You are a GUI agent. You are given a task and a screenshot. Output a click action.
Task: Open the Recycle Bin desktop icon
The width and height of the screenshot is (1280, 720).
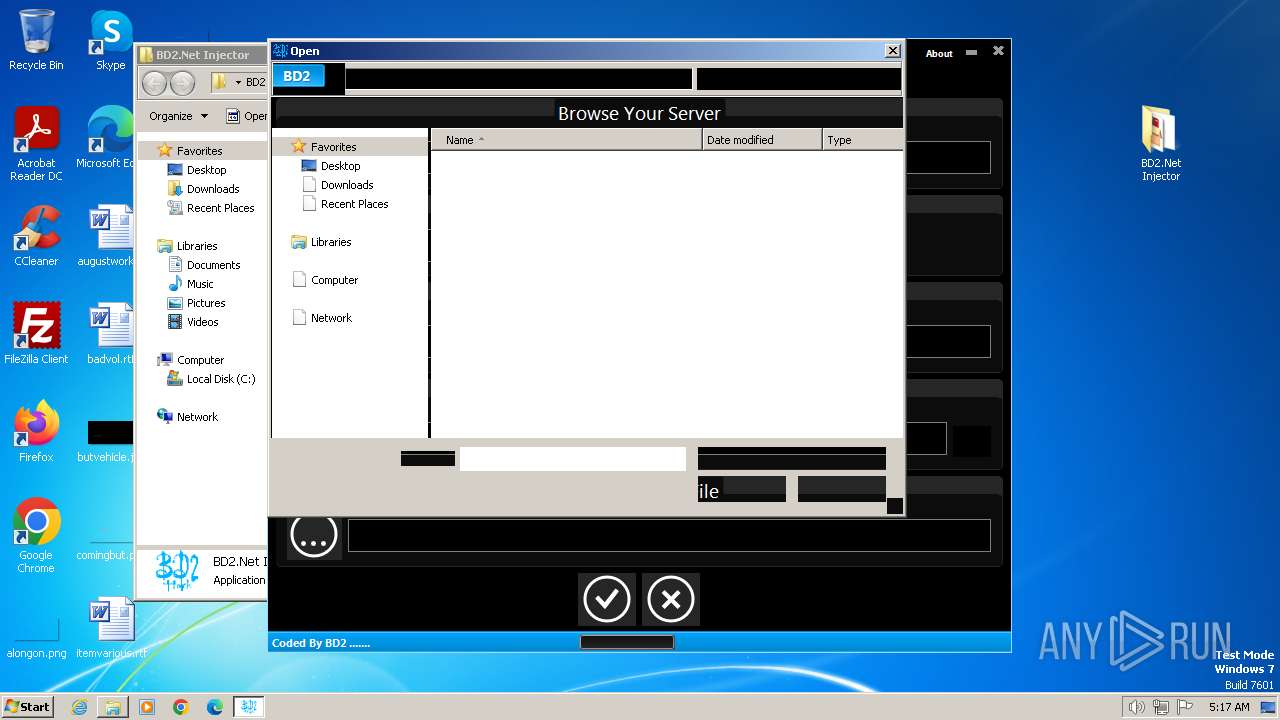tap(36, 40)
